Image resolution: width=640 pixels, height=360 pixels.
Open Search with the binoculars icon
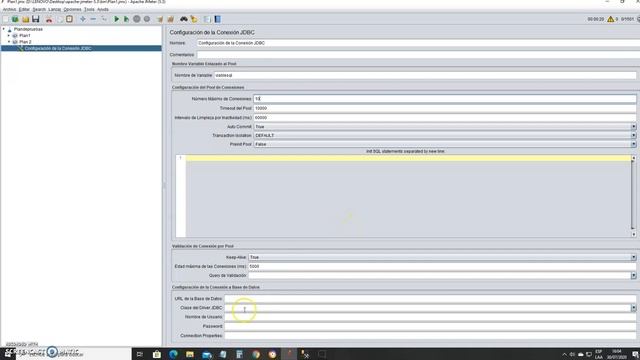[184, 19]
